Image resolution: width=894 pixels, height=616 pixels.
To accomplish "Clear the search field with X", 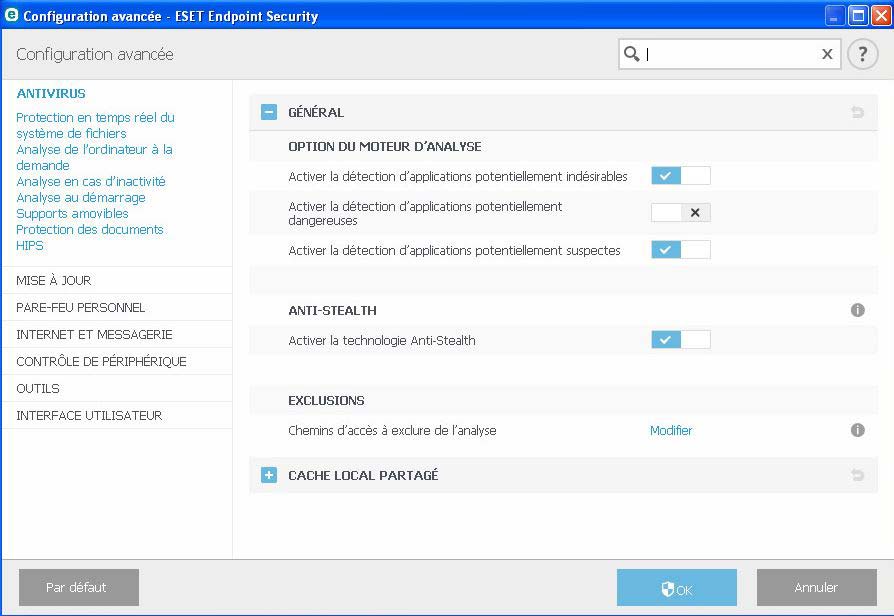I will (x=827, y=54).
